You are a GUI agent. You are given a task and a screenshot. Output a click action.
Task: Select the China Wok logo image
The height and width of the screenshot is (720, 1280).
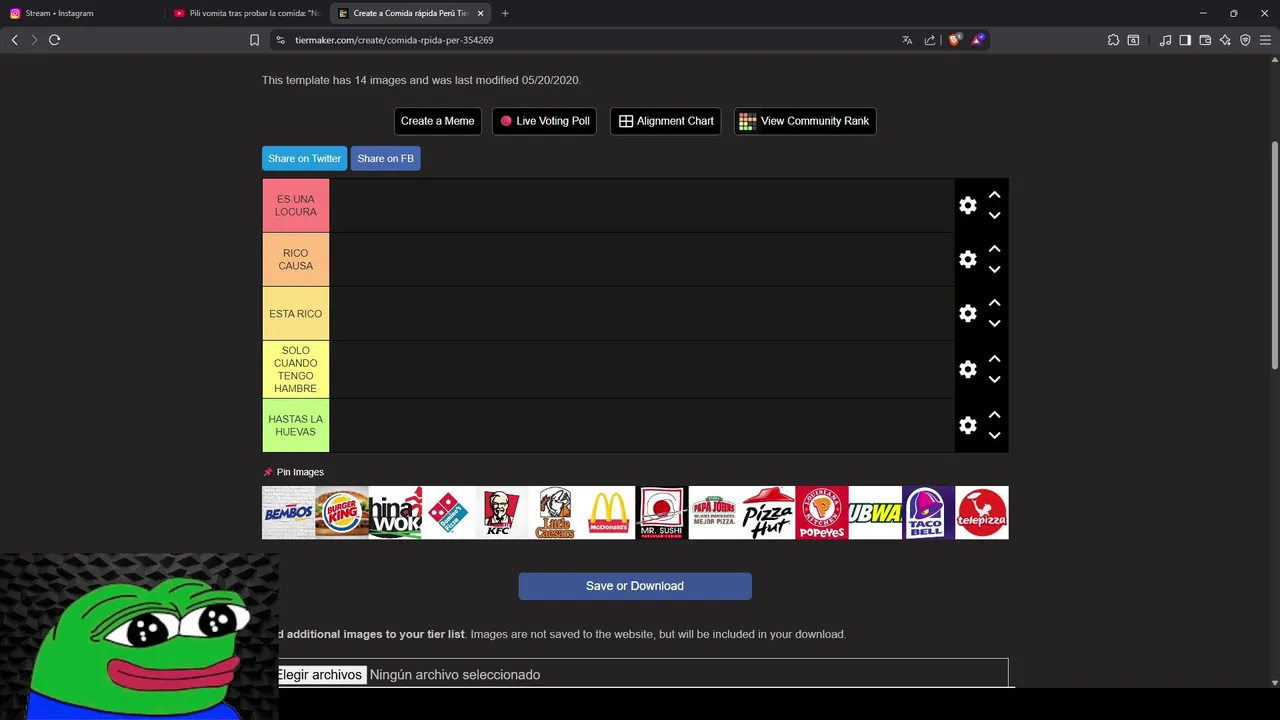[x=395, y=512]
